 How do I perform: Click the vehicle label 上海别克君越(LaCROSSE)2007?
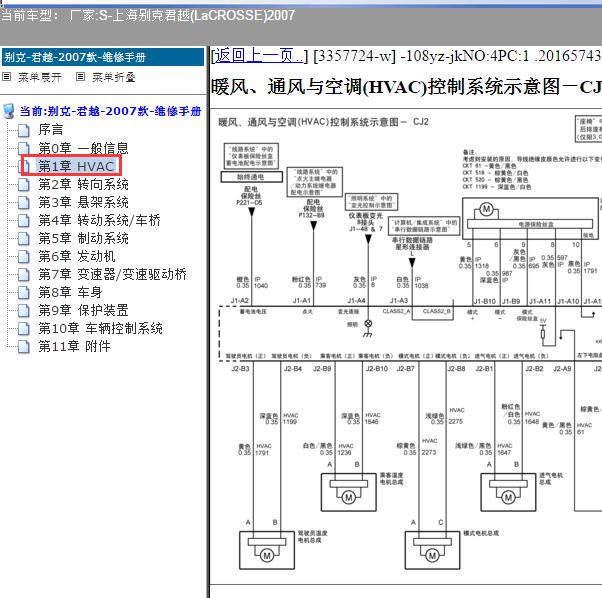point(202,16)
